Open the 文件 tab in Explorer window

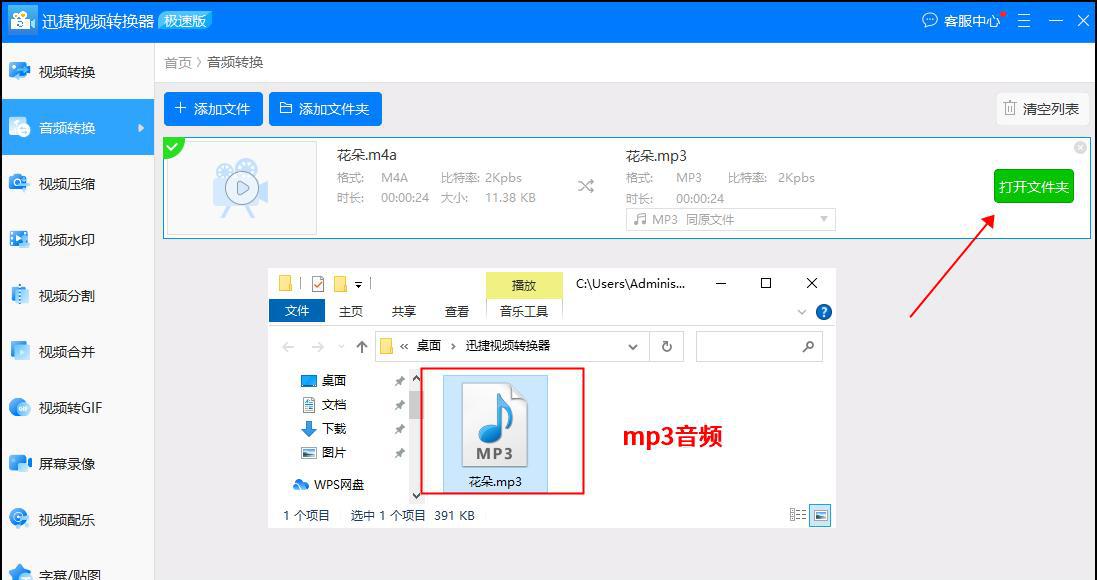(x=297, y=311)
